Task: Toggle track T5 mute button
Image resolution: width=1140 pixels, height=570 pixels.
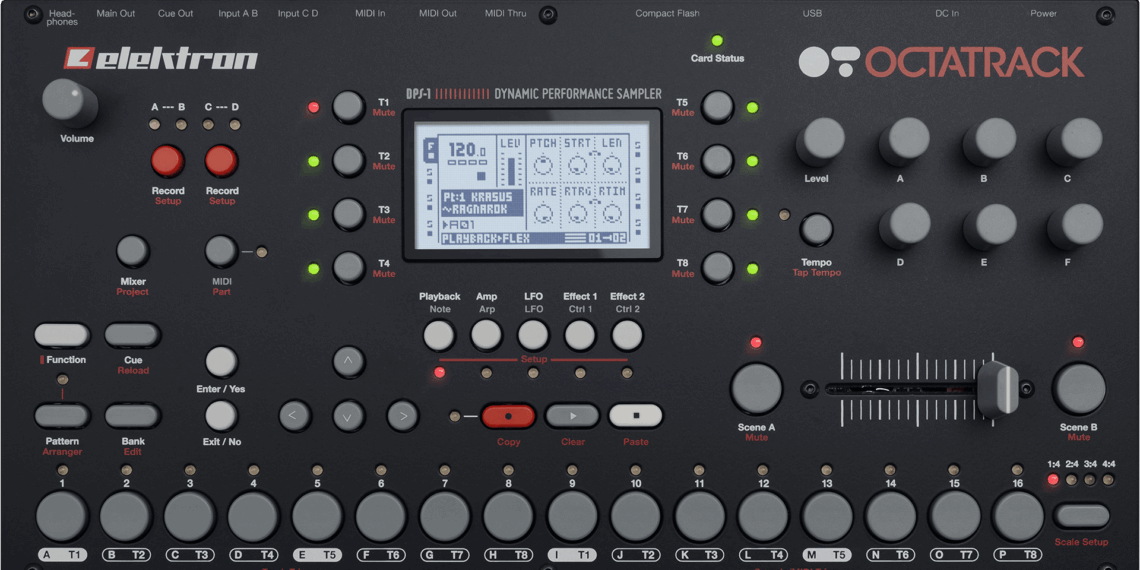Action: point(717,107)
